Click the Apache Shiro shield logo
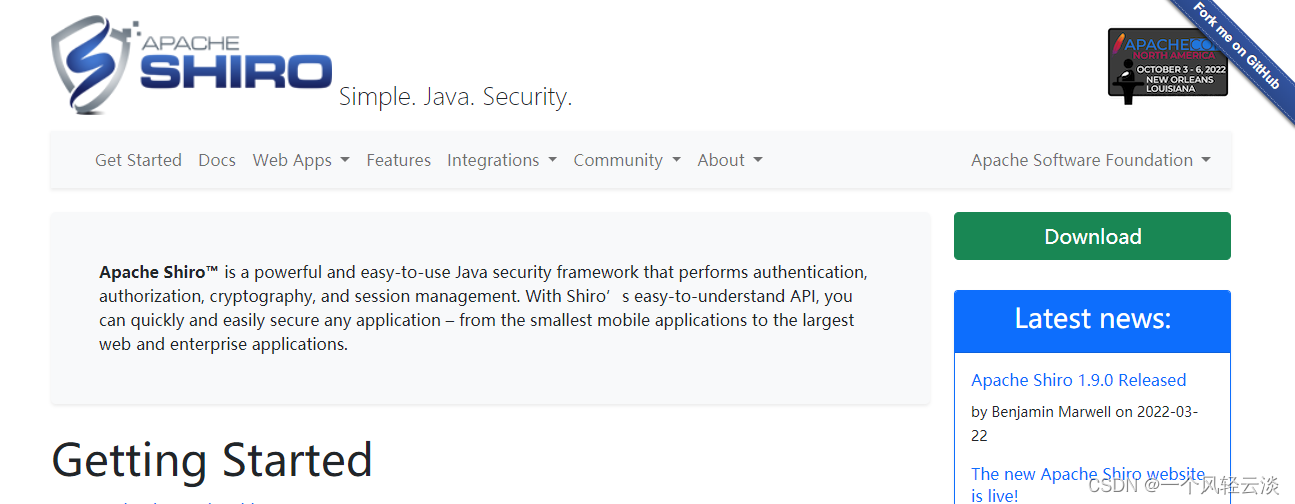The width and height of the screenshot is (1295, 504). coord(86,64)
